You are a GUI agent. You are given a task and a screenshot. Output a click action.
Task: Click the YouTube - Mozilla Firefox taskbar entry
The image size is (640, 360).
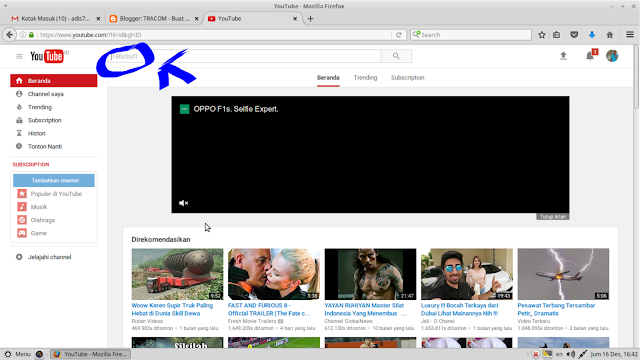pyautogui.click(x=90, y=354)
